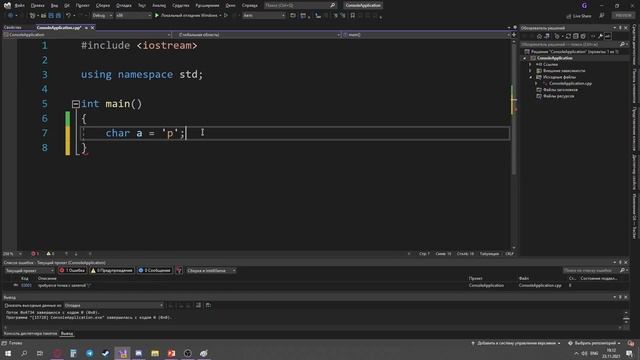Open the Проект menu
The image size is (640, 360).
[x=82, y=6]
